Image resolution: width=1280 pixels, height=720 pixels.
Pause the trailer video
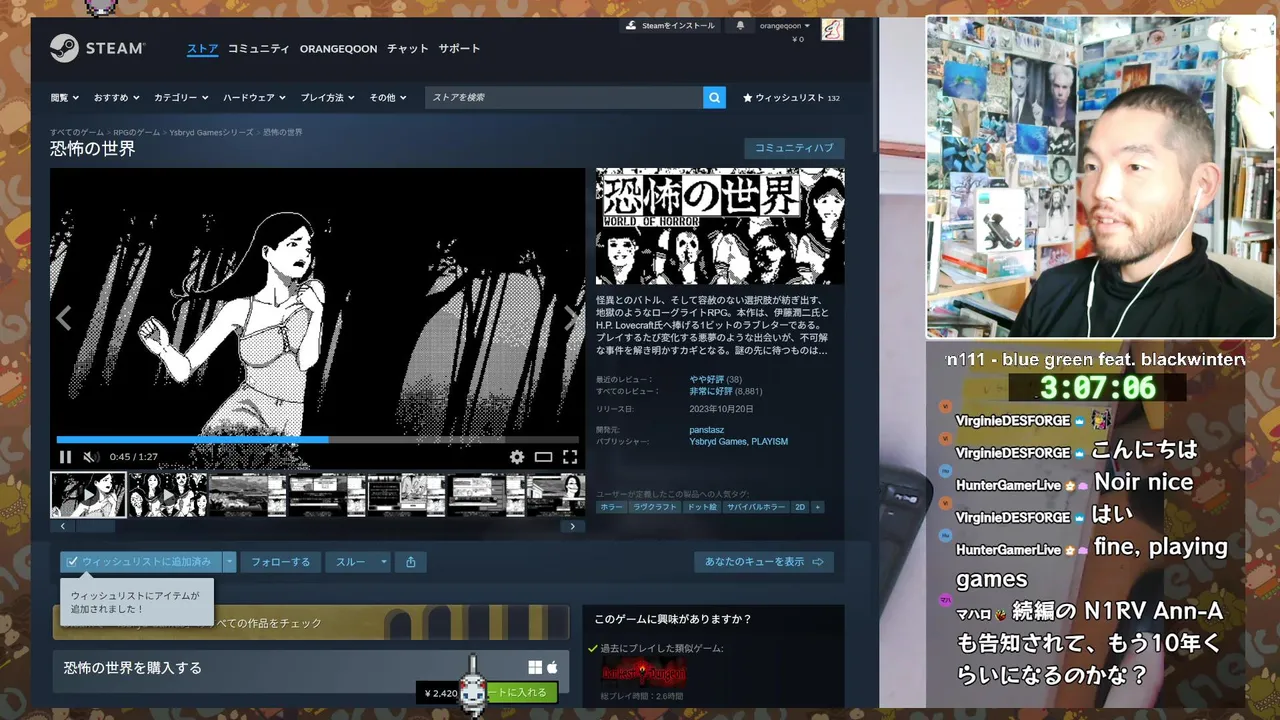coord(65,457)
